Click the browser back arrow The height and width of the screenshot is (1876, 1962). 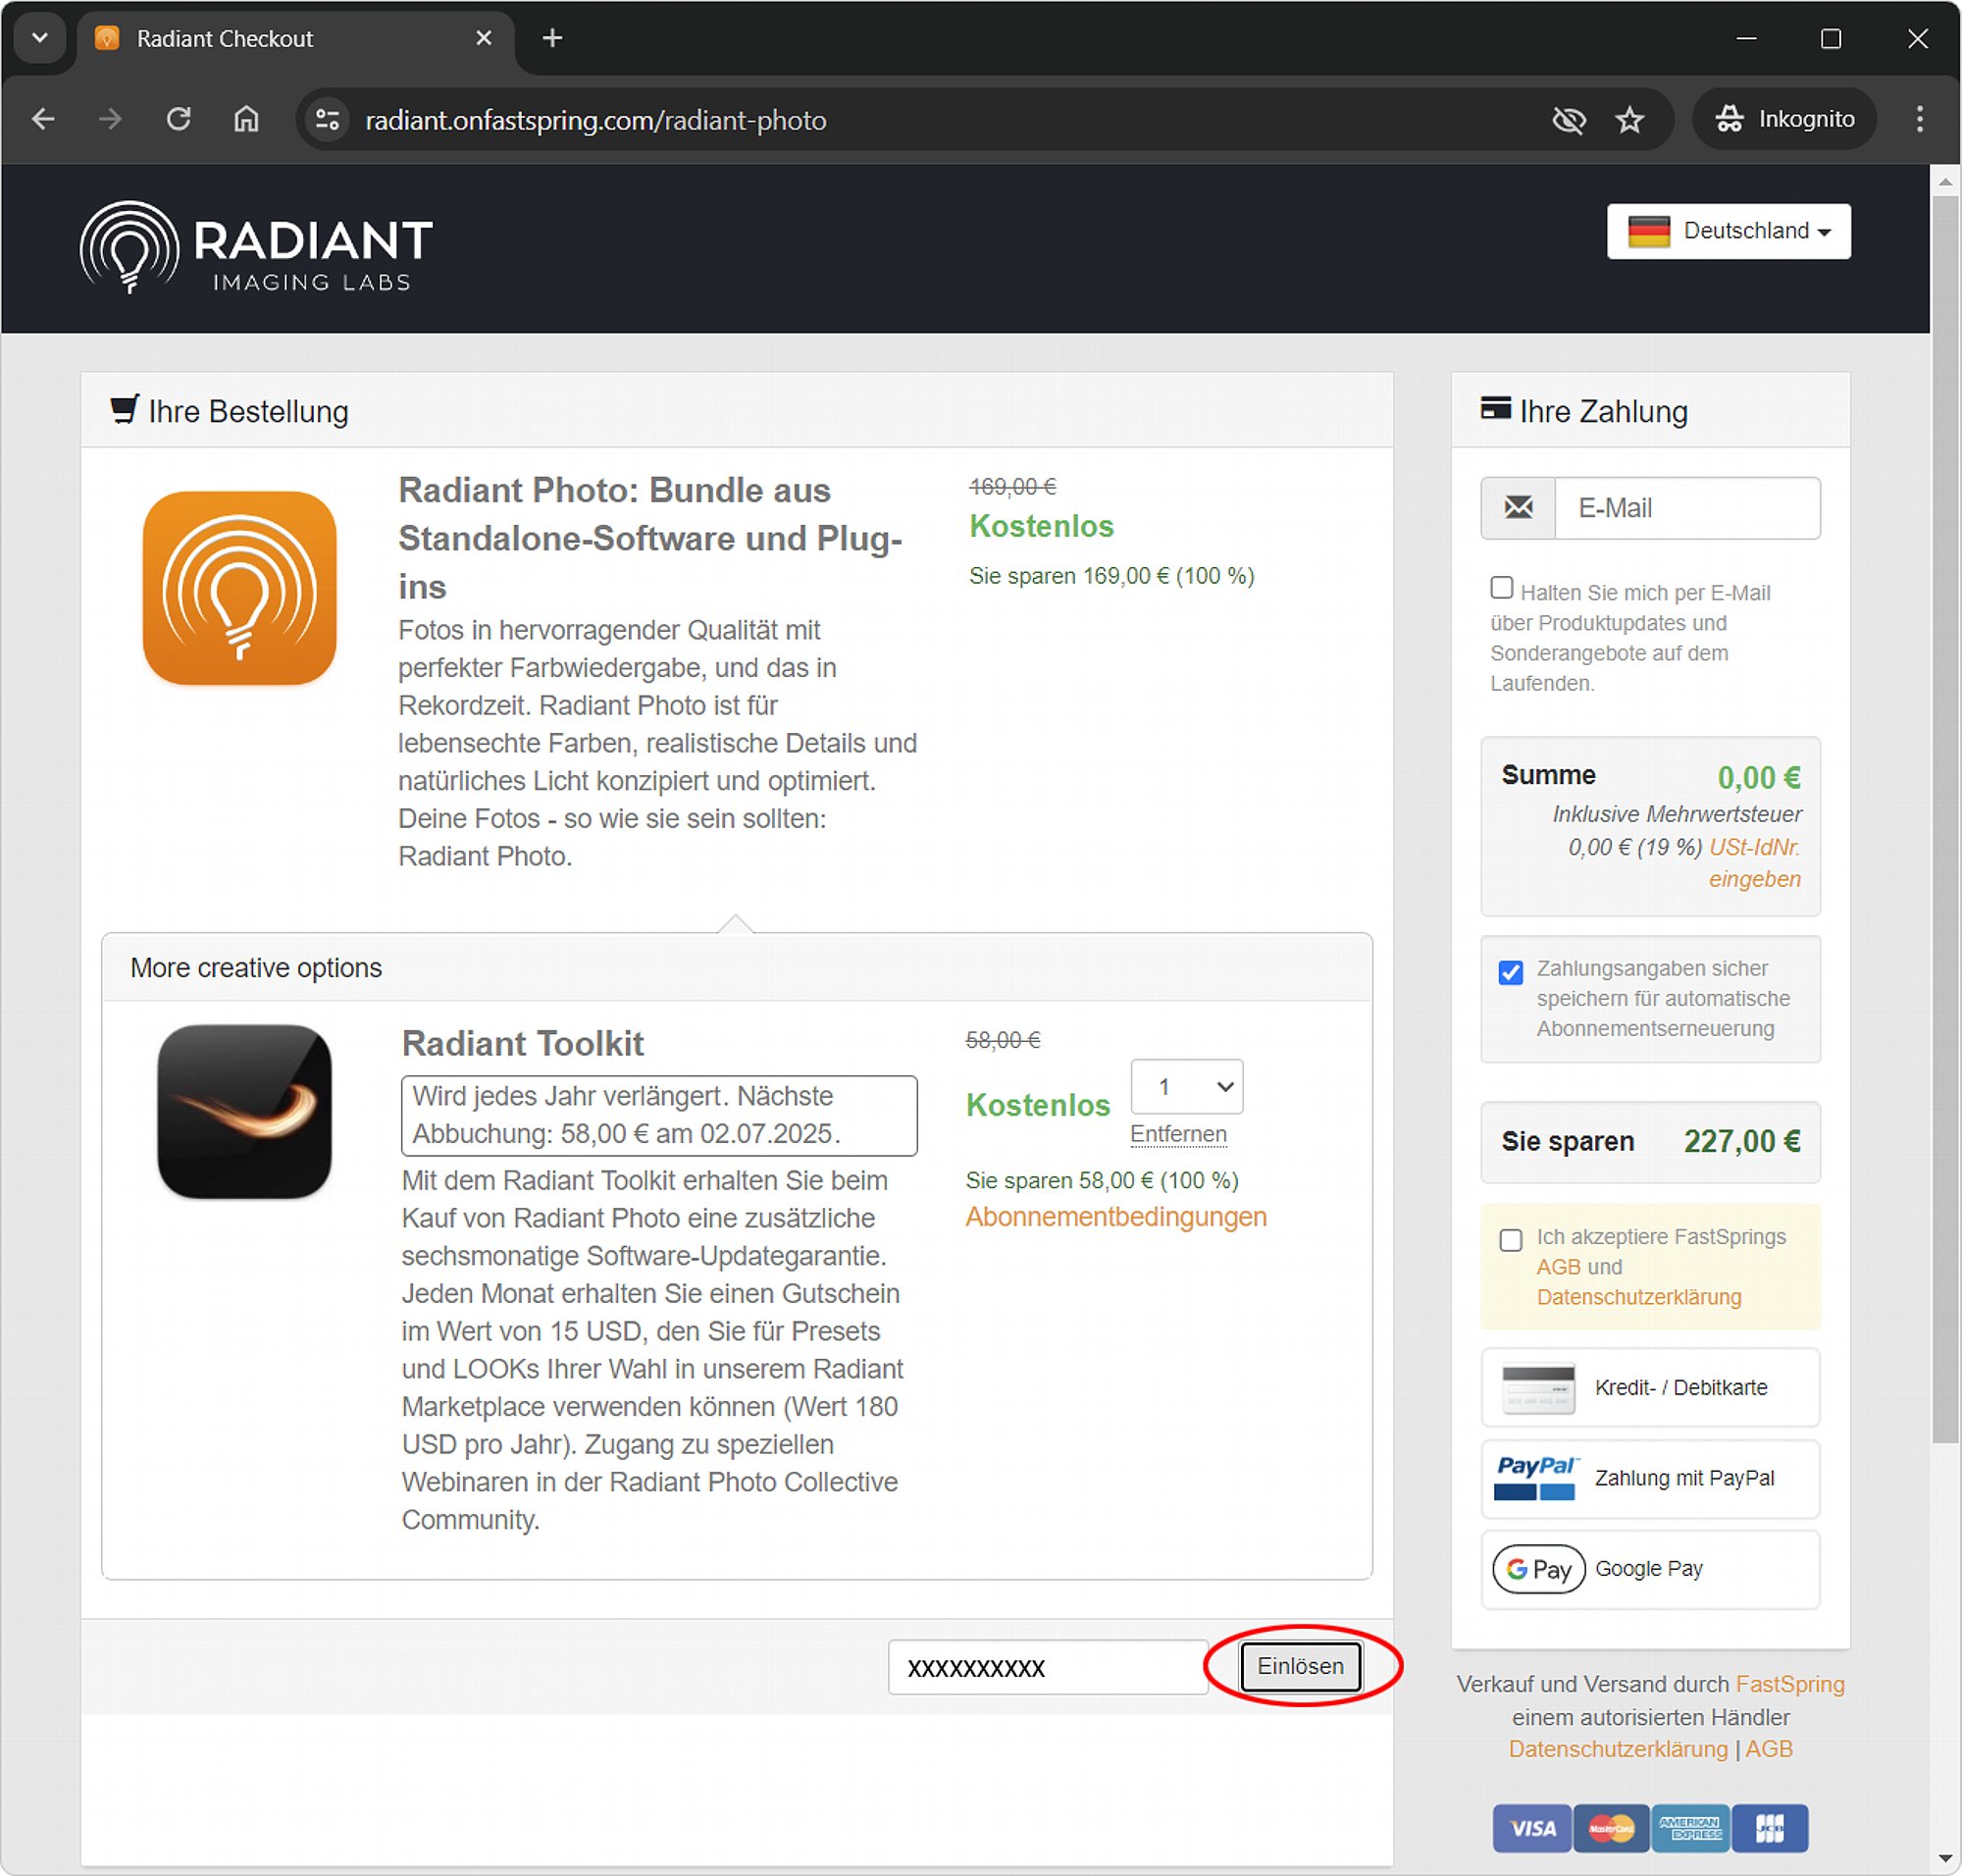click(43, 120)
